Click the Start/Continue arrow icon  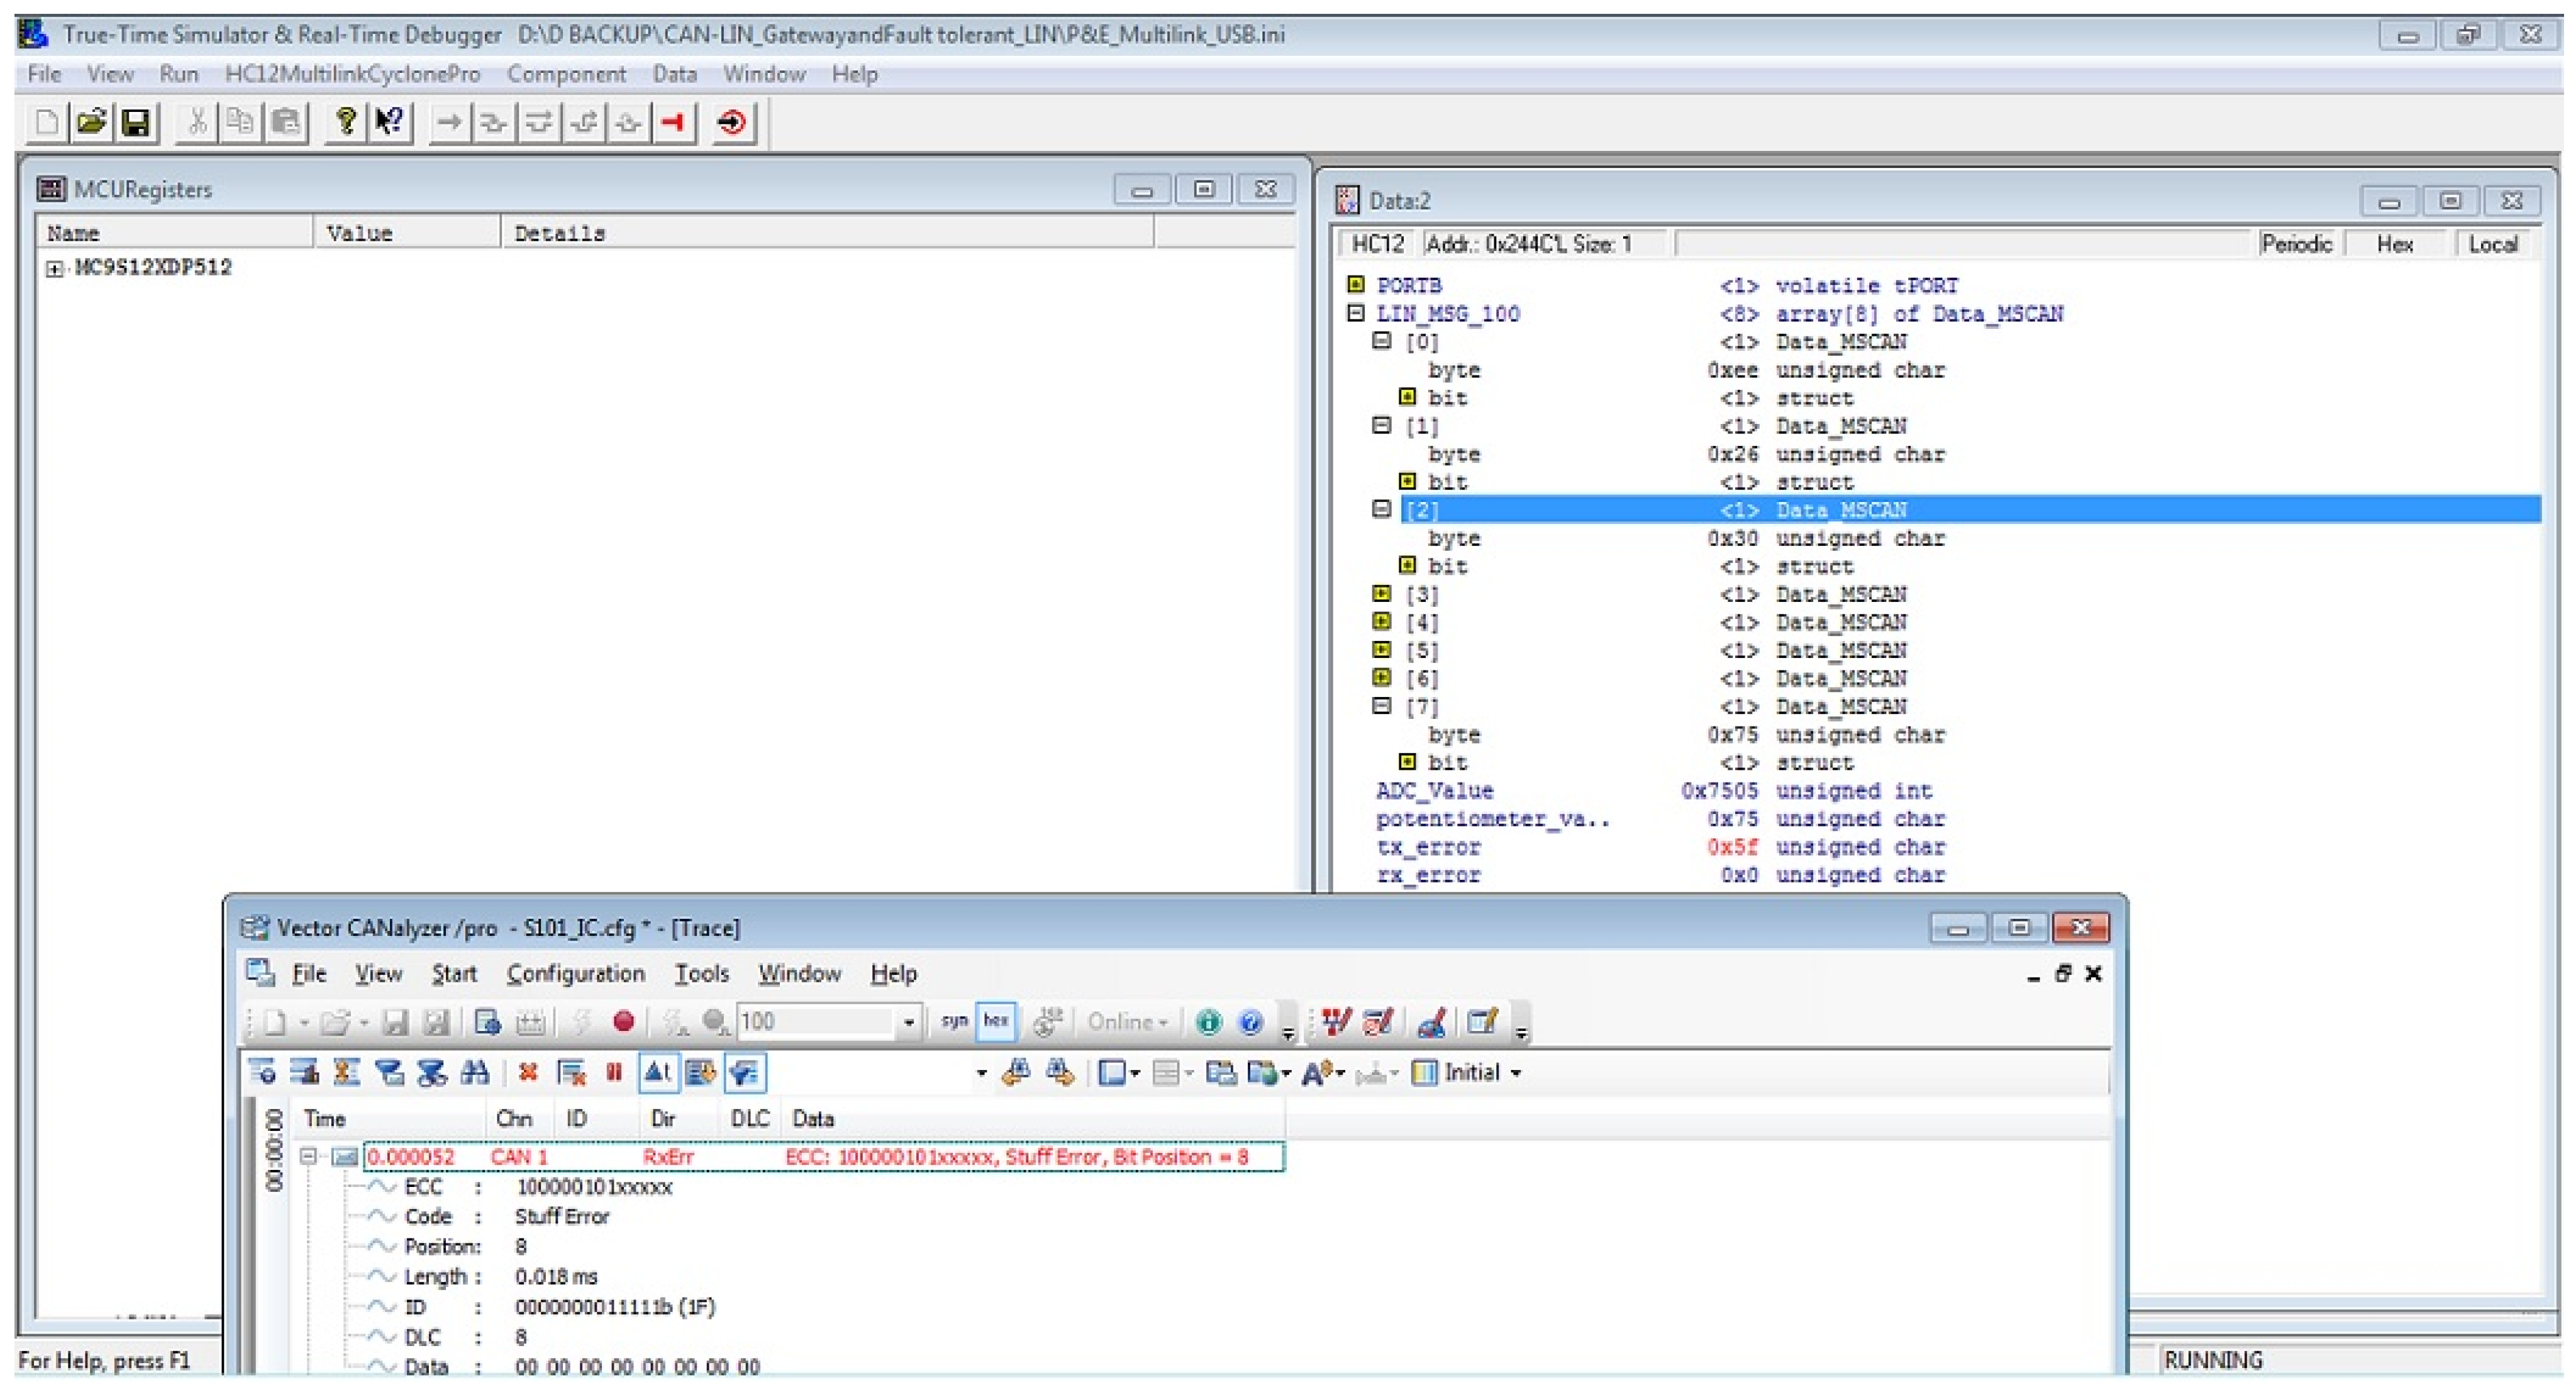click(450, 123)
